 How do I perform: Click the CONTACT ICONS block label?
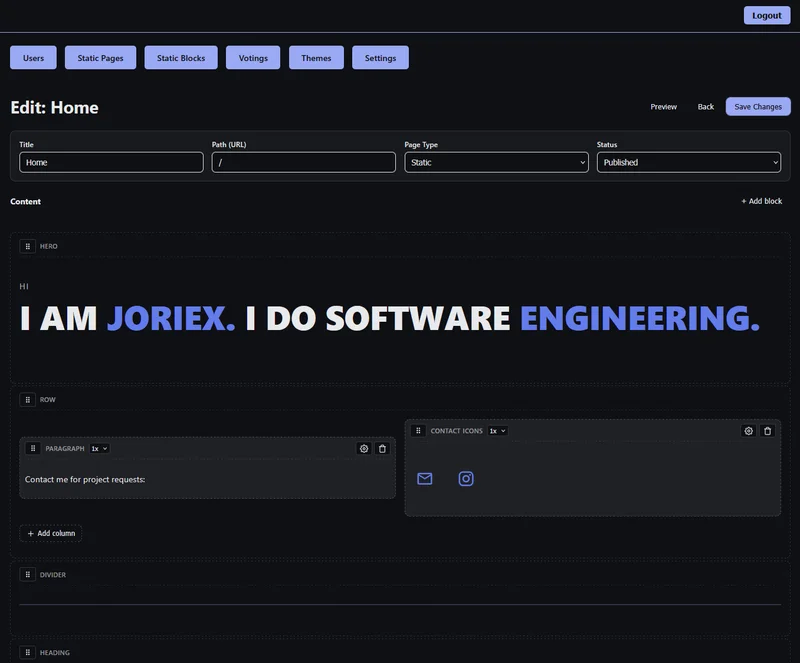pos(456,431)
